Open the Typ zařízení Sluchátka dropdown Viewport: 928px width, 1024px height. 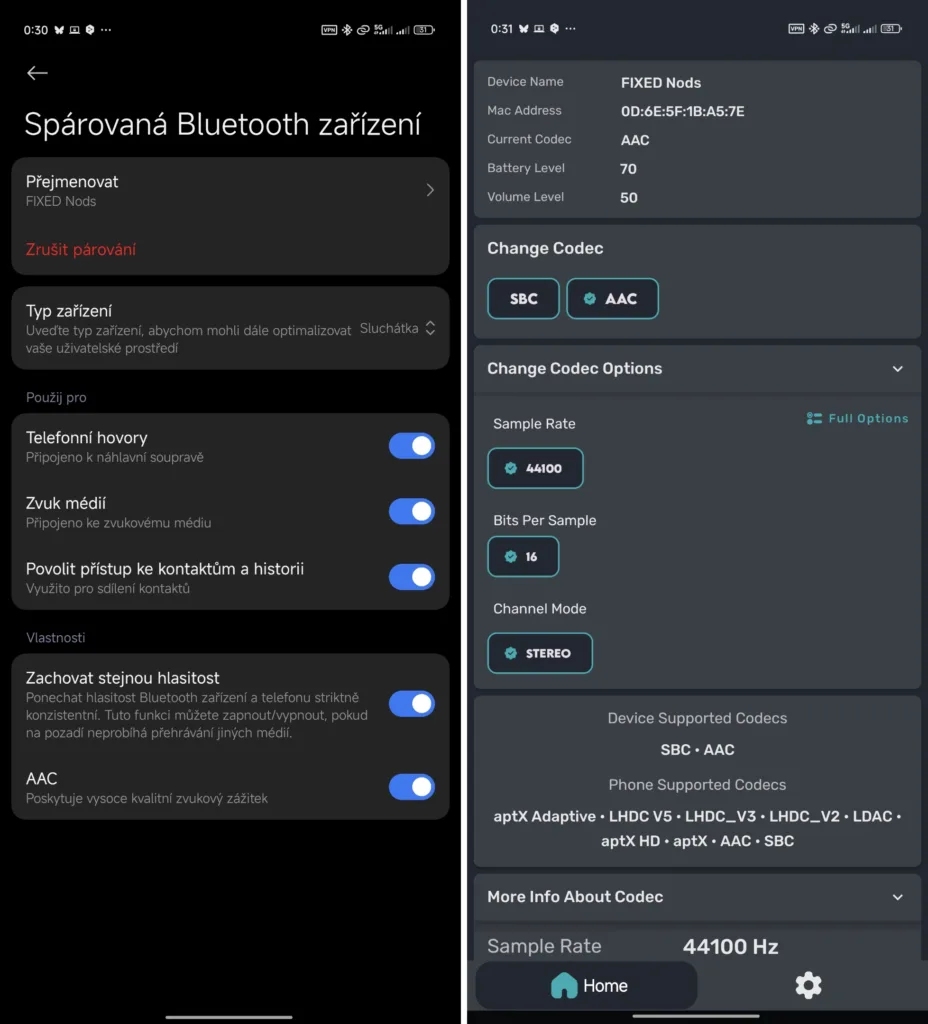pyautogui.click(x=397, y=328)
